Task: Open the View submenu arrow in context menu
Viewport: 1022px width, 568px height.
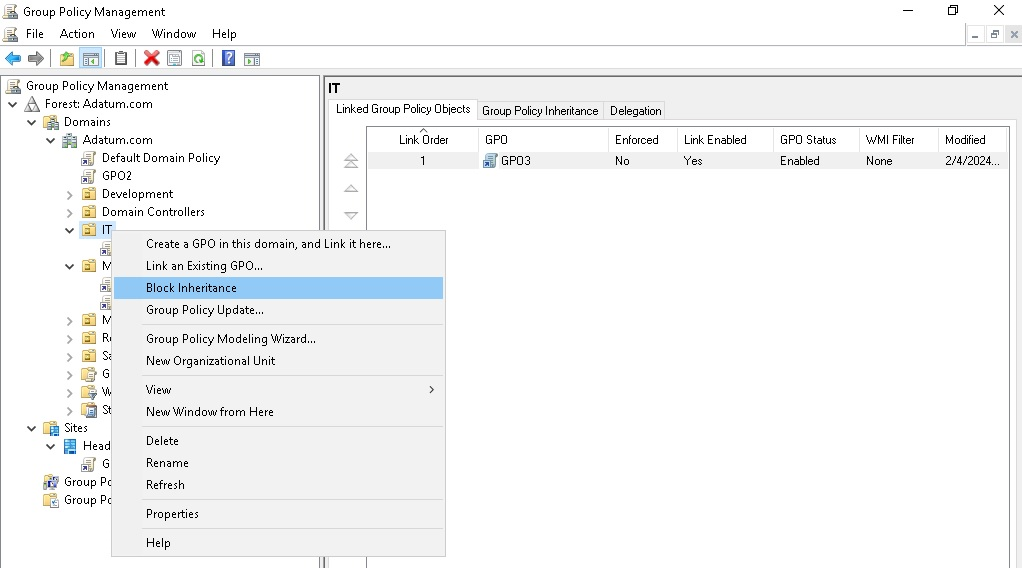Action: pos(431,389)
